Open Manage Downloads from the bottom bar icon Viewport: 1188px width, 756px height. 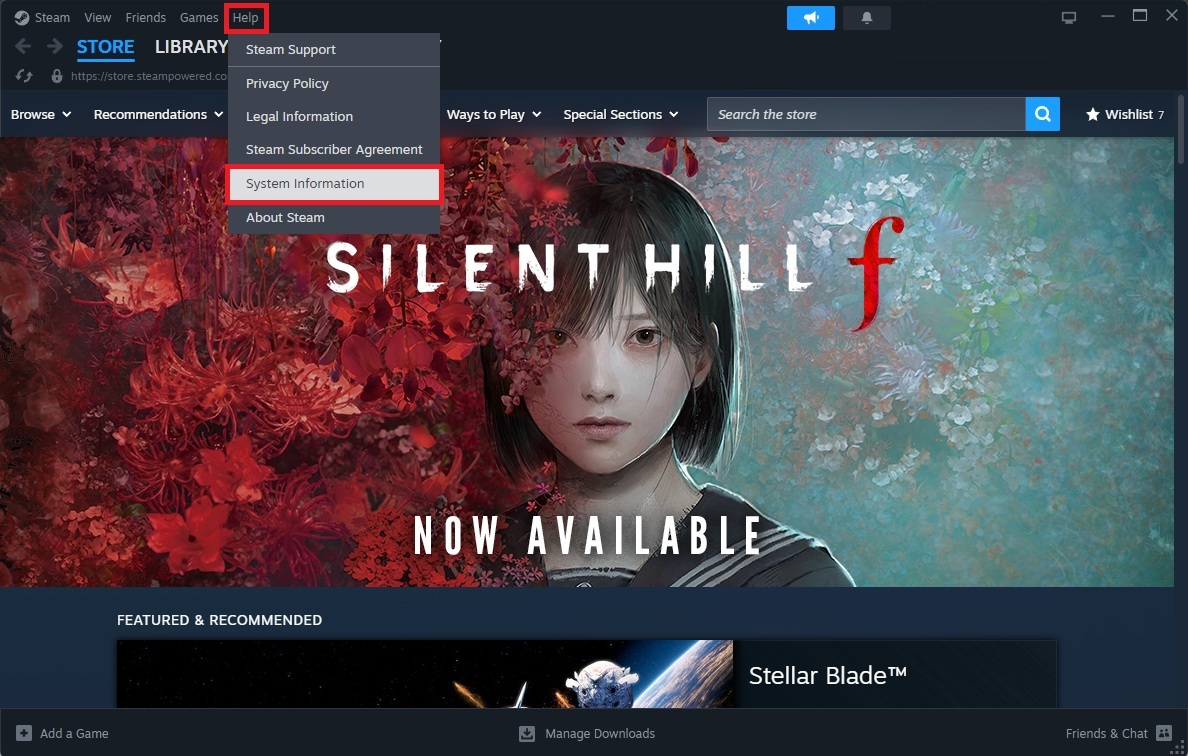[x=526, y=733]
